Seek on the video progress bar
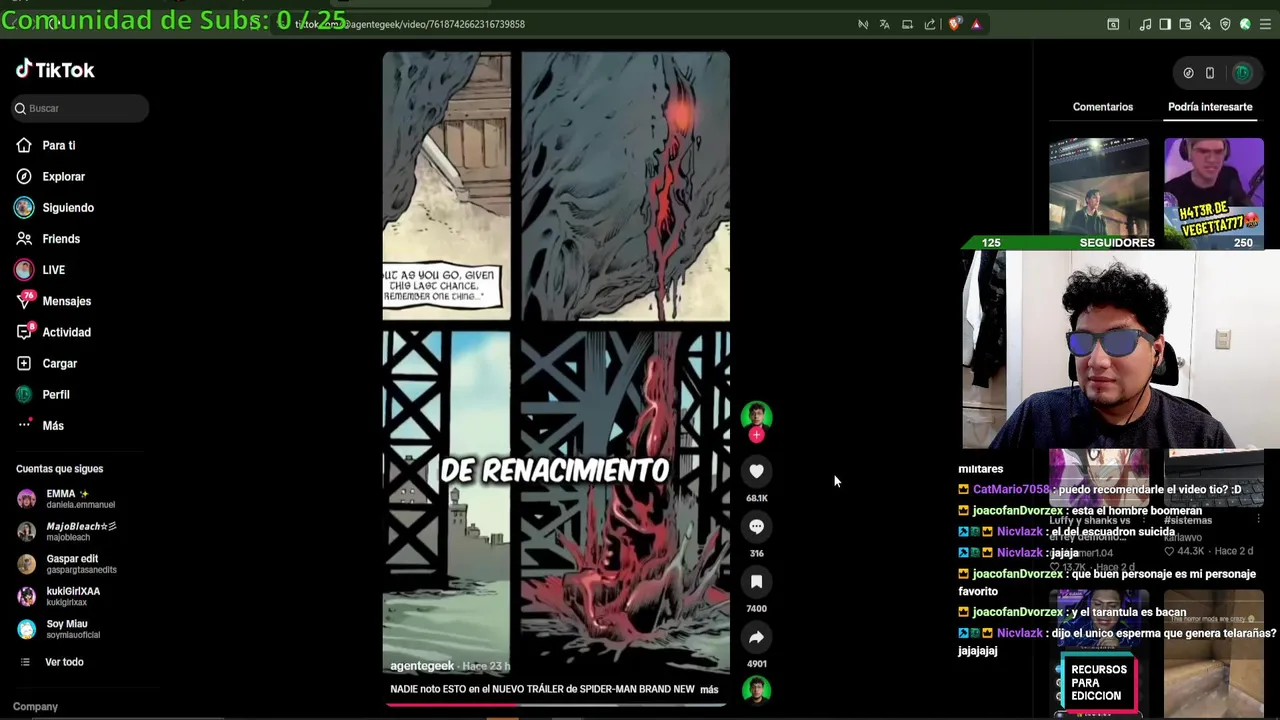This screenshot has width=1280, height=720. tap(556, 704)
